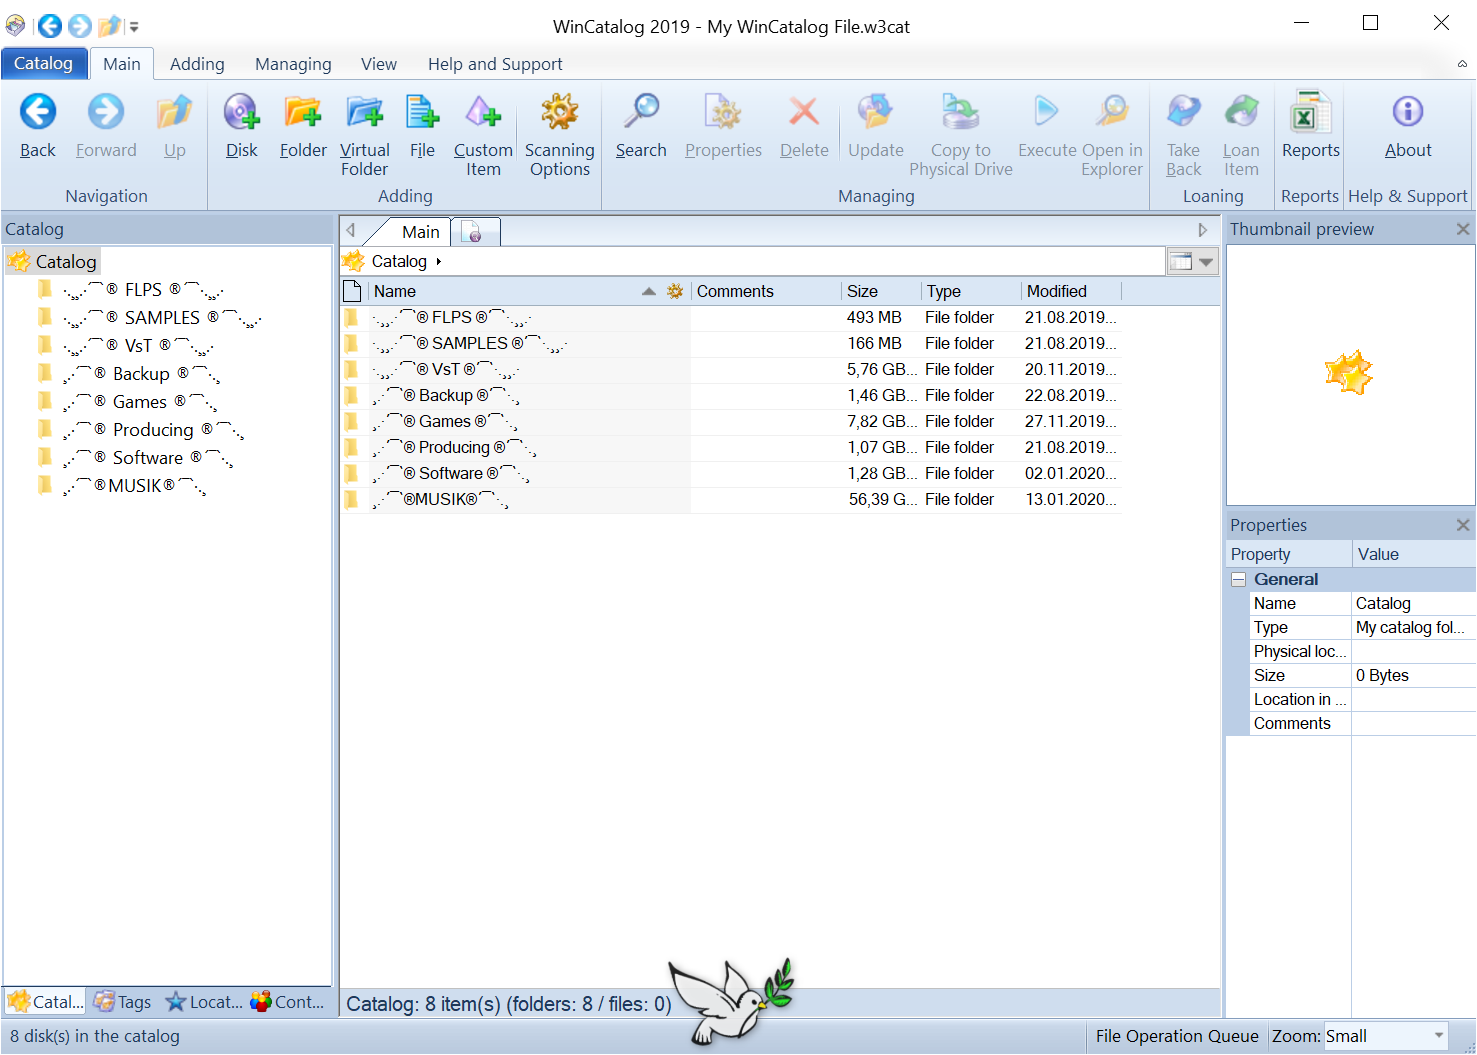Click File Operation Queue in status bar
The height and width of the screenshot is (1055, 1477).
tap(1177, 1036)
